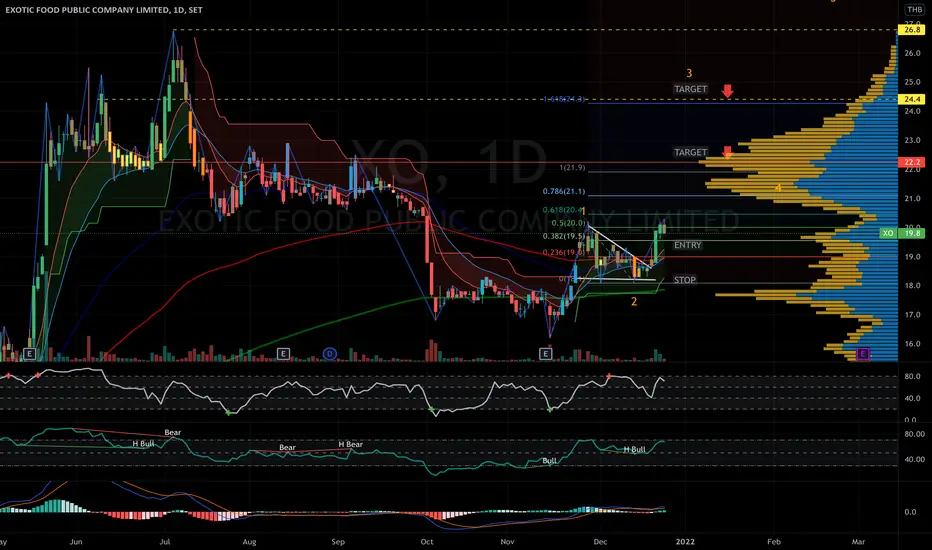This screenshot has width=932, height=550.
Task: Select wave number 3 above TARGET
Action: click(x=689, y=73)
